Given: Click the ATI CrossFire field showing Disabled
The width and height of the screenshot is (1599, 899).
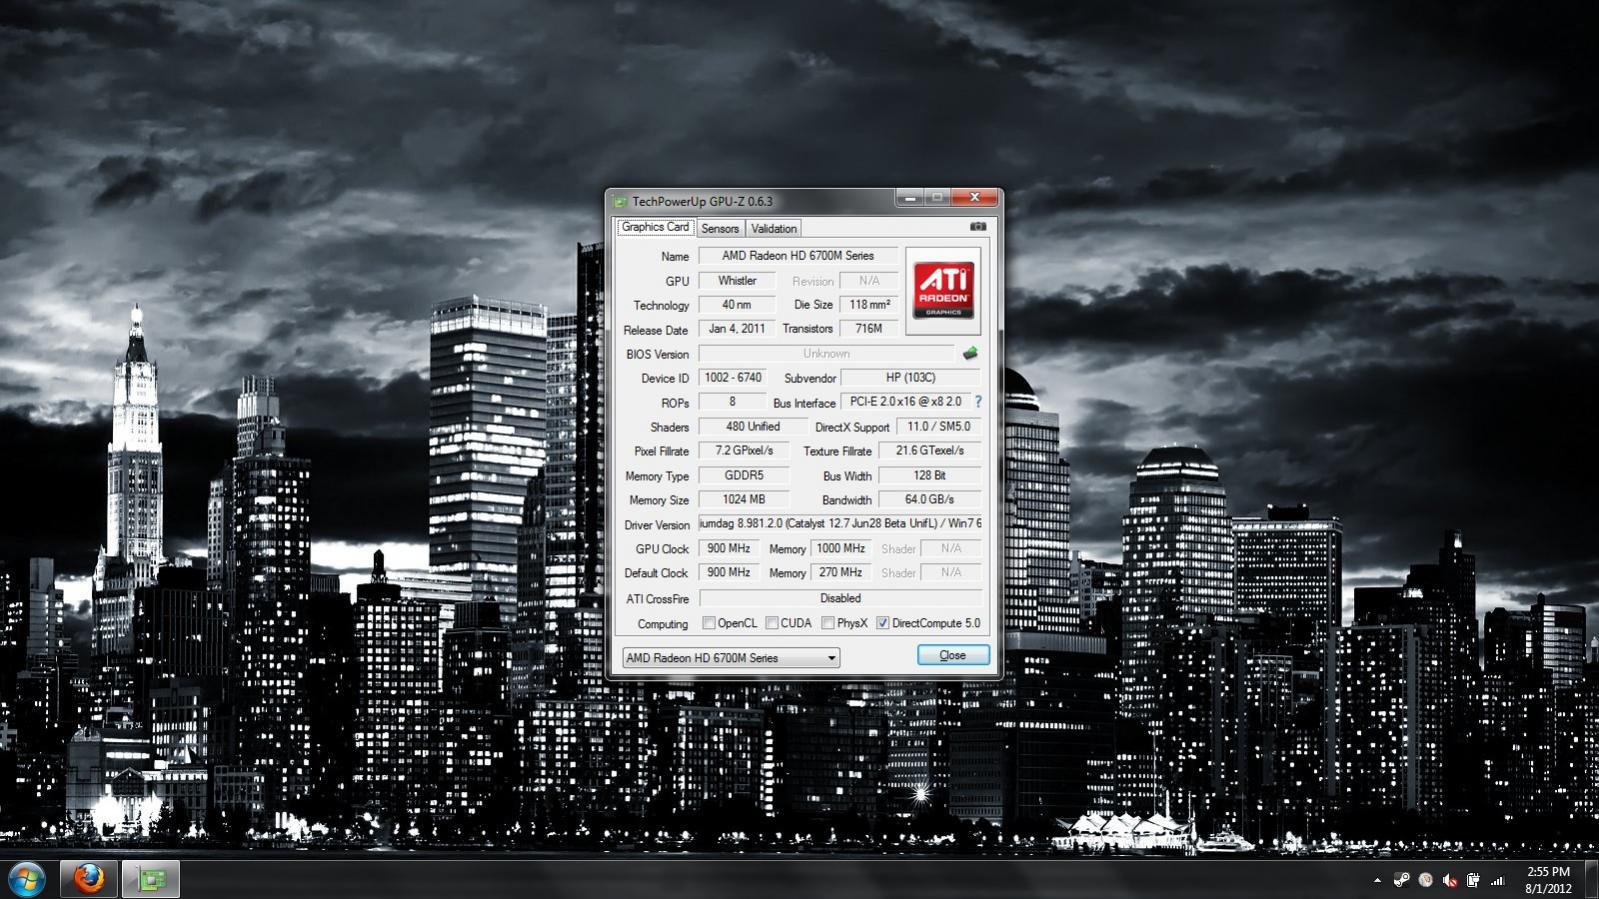Looking at the screenshot, I should point(840,598).
